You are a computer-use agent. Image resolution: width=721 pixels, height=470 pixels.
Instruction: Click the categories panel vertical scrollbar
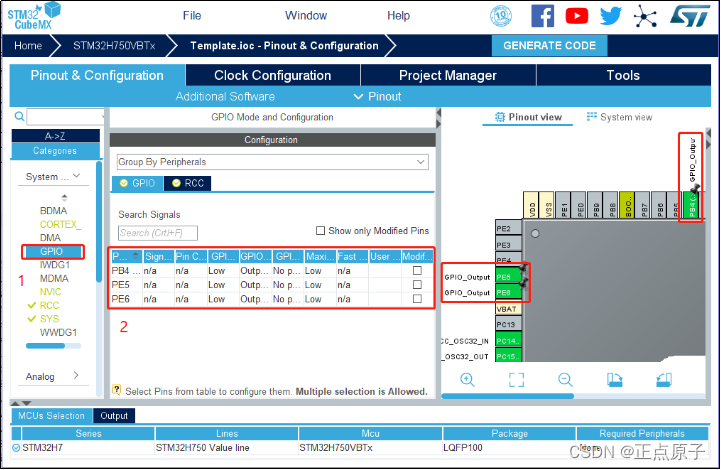pyautogui.click(x=98, y=222)
